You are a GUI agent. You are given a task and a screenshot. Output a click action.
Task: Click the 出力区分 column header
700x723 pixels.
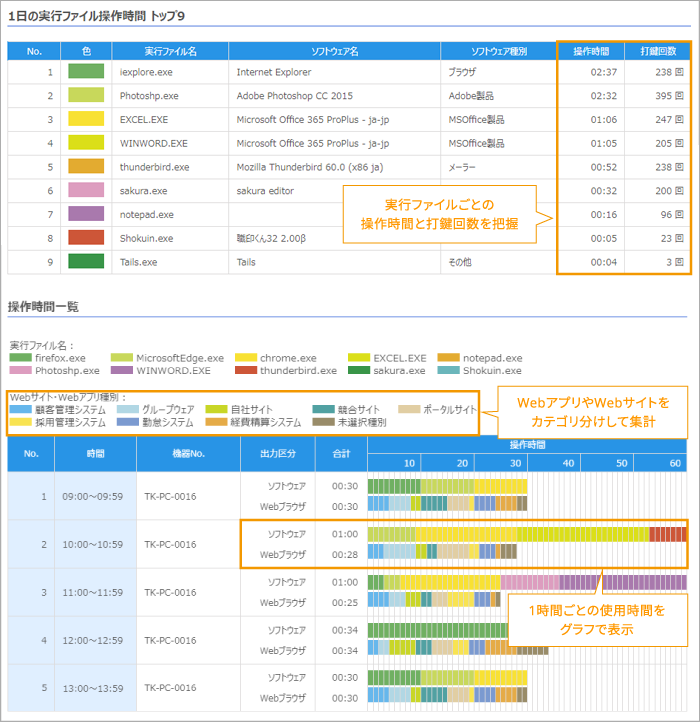pyautogui.click(x=278, y=454)
